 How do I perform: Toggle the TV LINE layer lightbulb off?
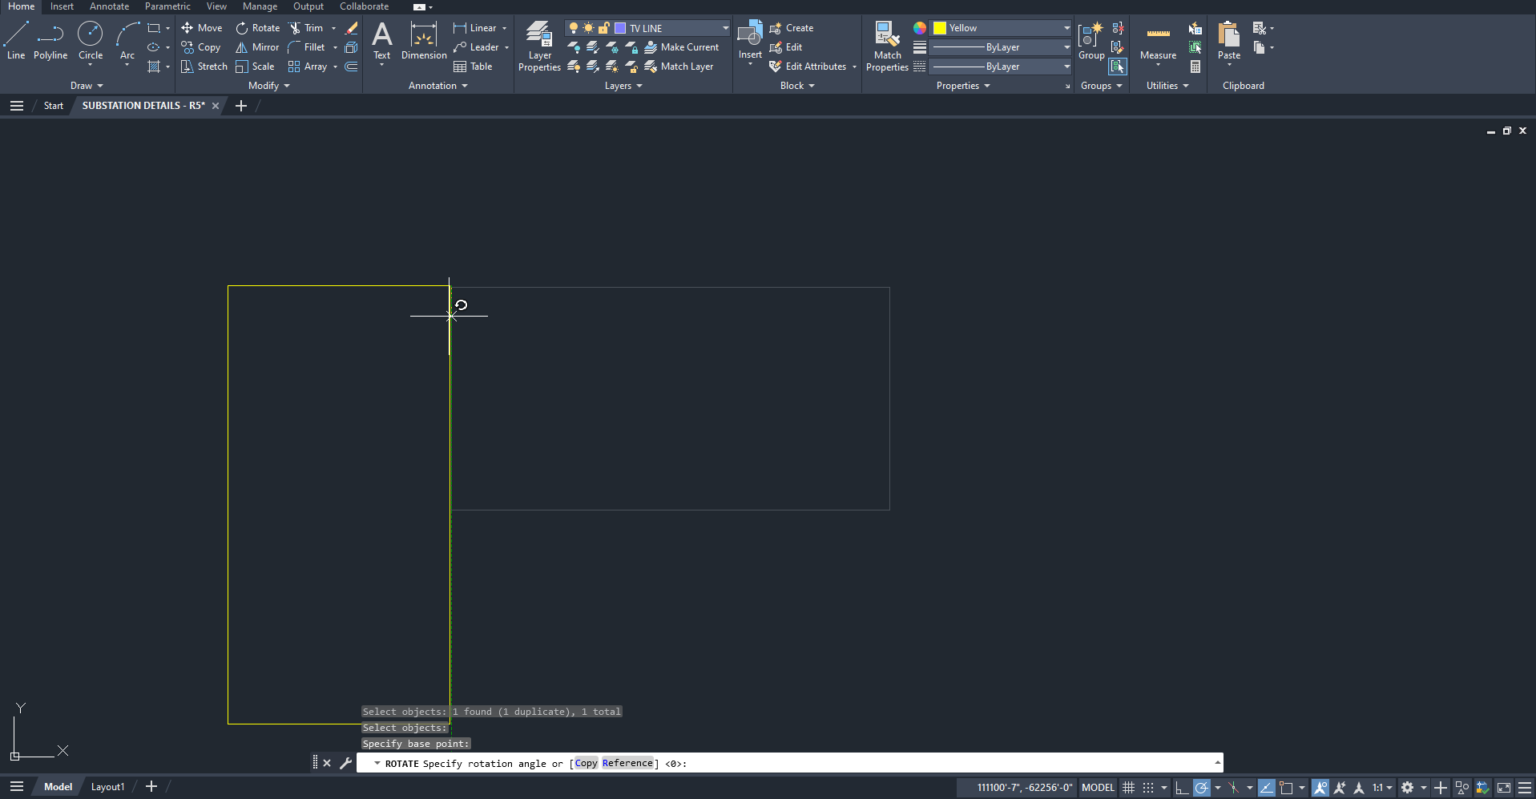(572, 27)
